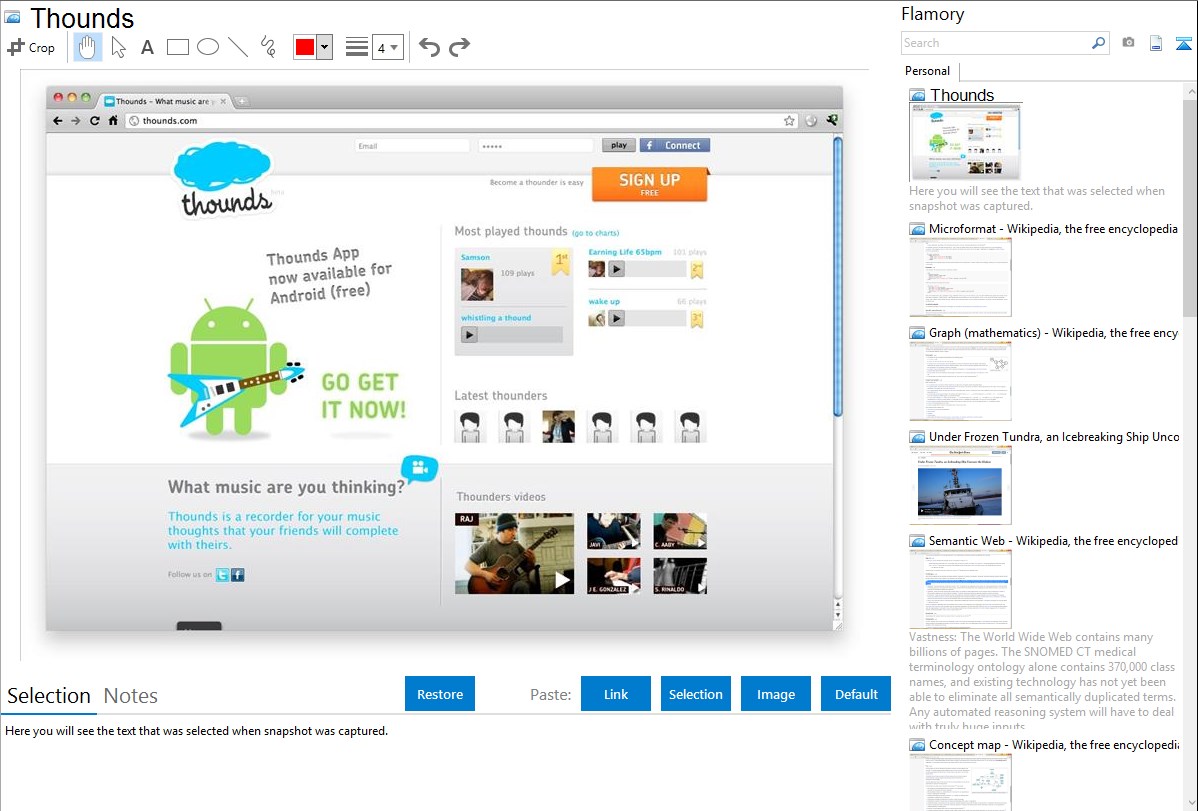Click the Paste Default button

tap(856, 694)
